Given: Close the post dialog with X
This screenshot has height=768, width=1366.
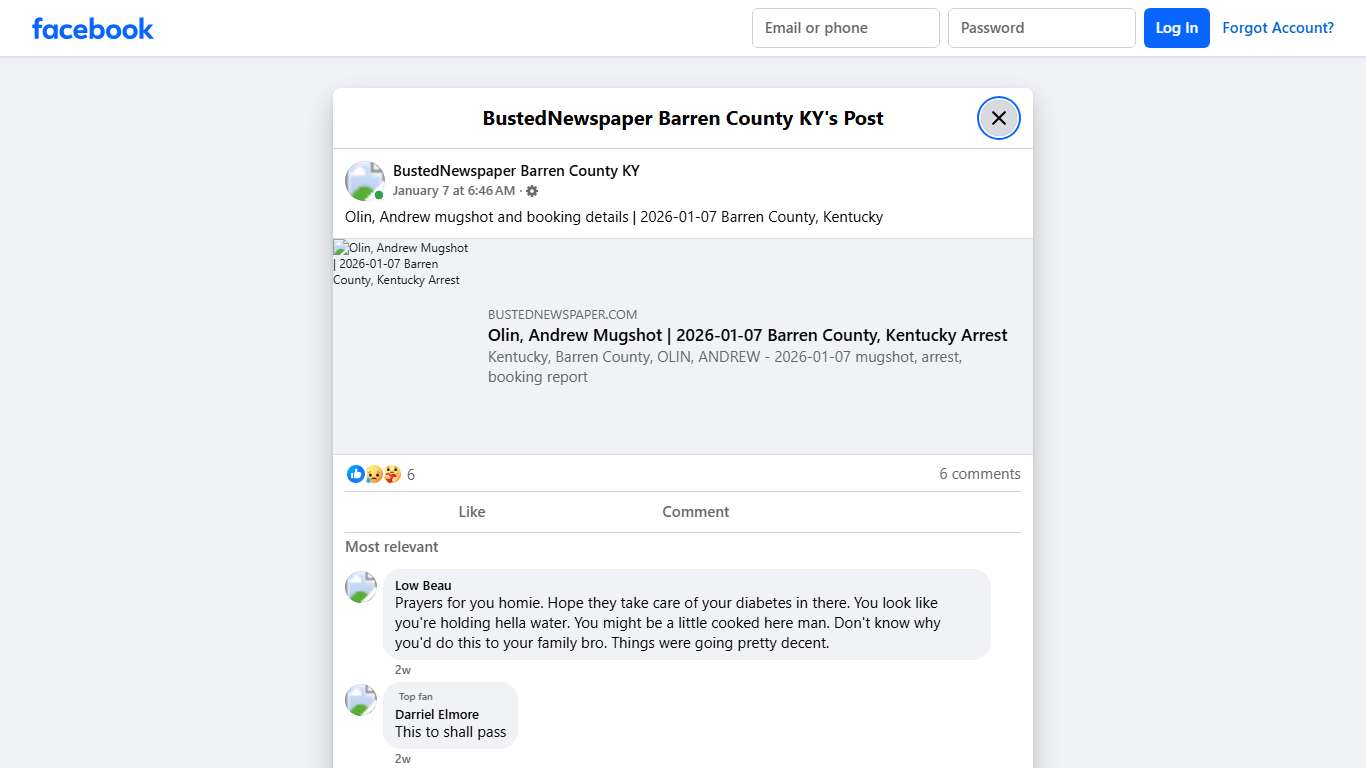Looking at the screenshot, I should (x=998, y=118).
